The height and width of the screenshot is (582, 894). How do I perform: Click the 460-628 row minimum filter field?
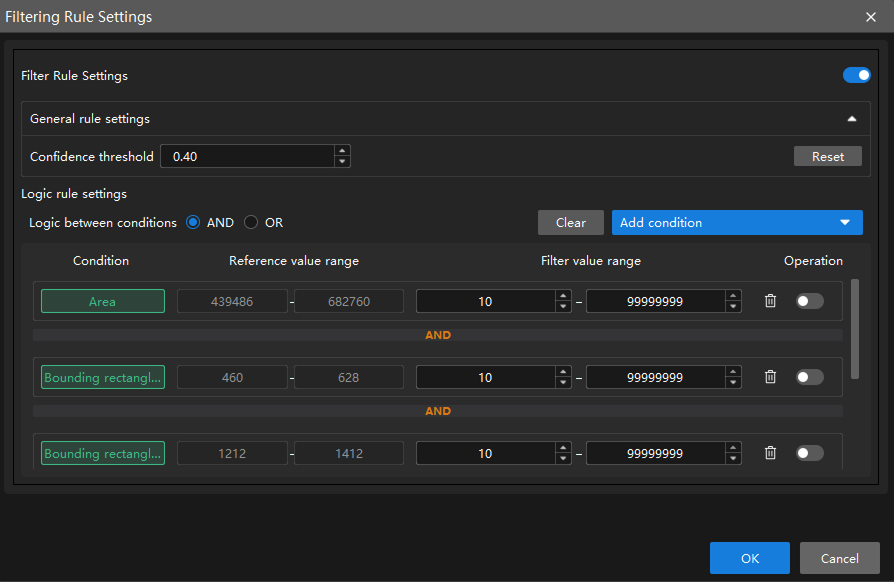click(486, 377)
